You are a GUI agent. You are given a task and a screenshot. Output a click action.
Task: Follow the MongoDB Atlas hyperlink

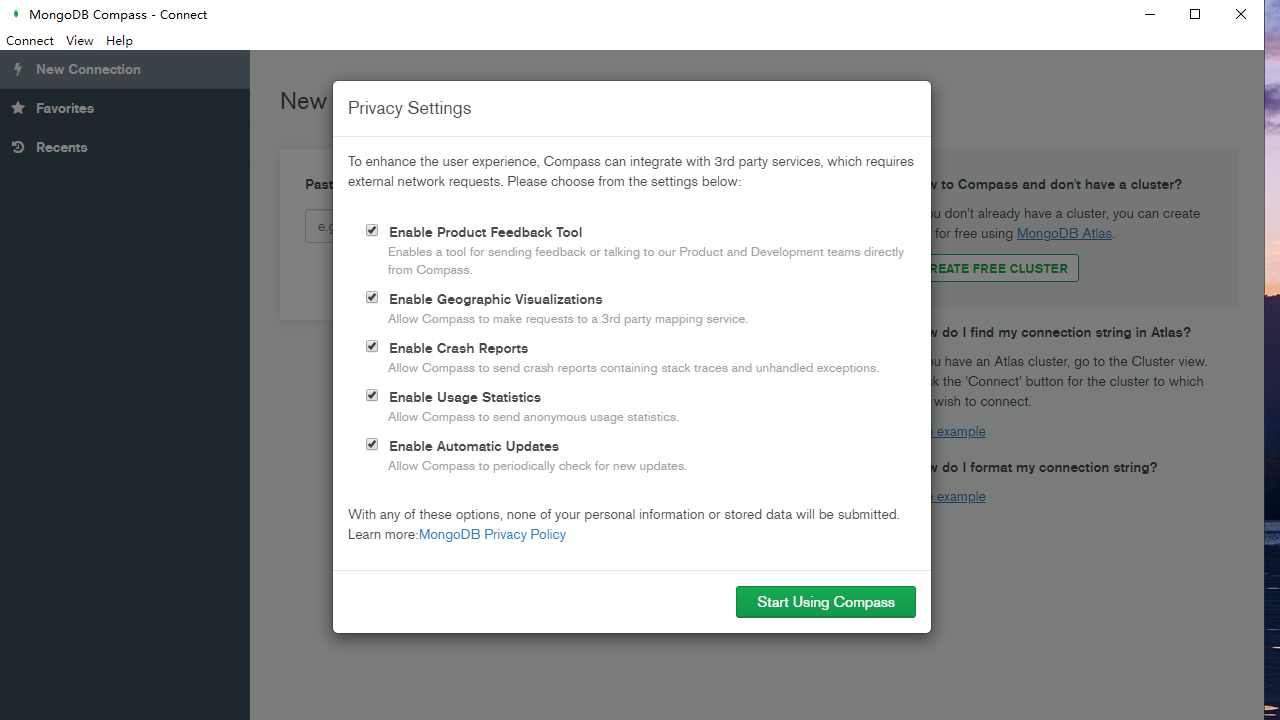(x=1063, y=233)
